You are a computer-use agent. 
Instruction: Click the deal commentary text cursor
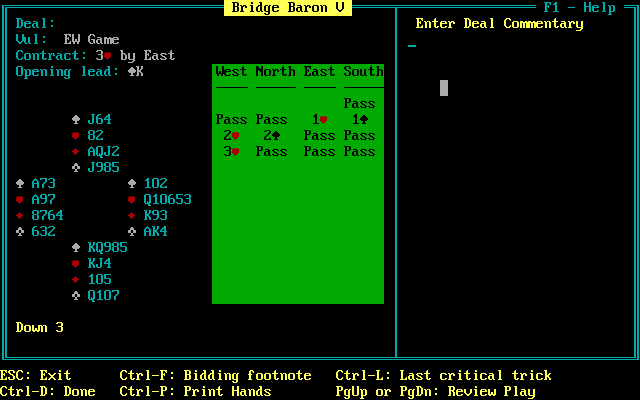[412, 46]
